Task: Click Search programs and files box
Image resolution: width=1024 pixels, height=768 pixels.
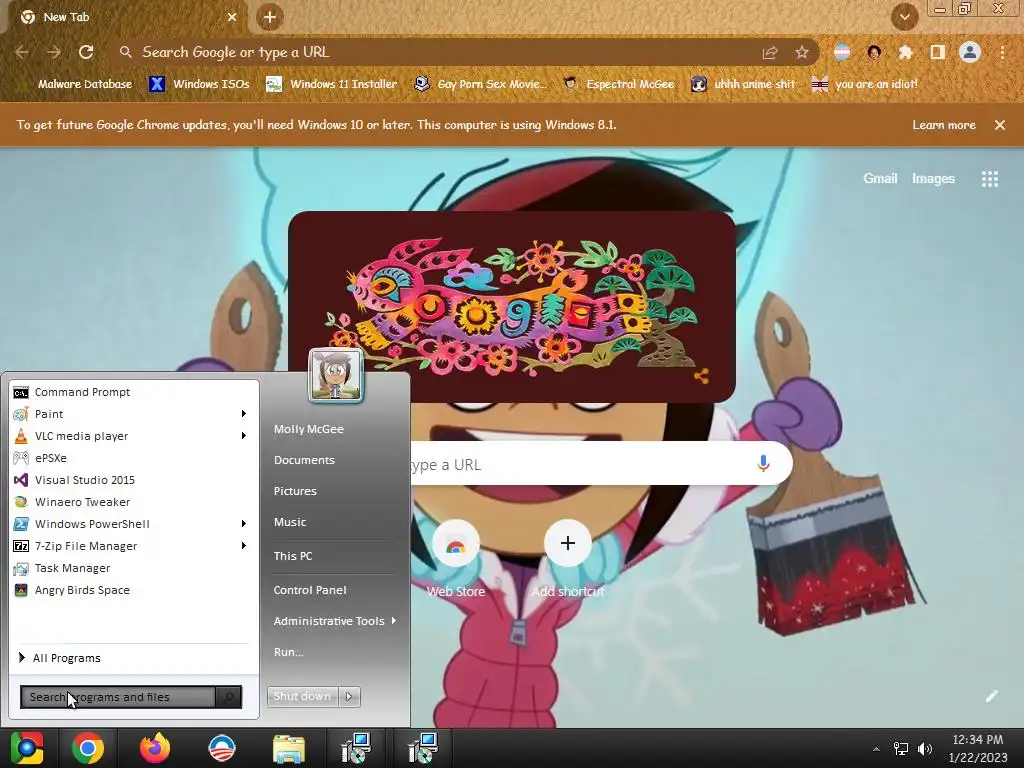Action: pos(118,697)
